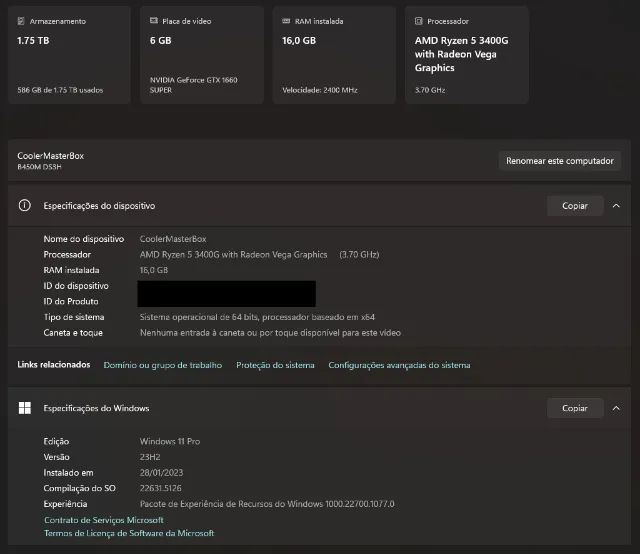Open the RAM instalada 16,0 GB card
This screenshot has width=640, height=554.
pos(334,55)
